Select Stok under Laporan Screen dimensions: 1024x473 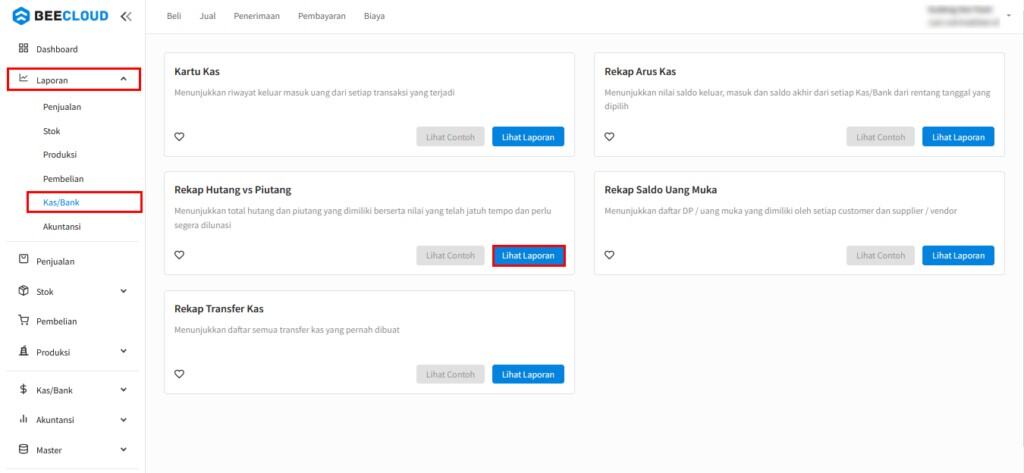52,131
